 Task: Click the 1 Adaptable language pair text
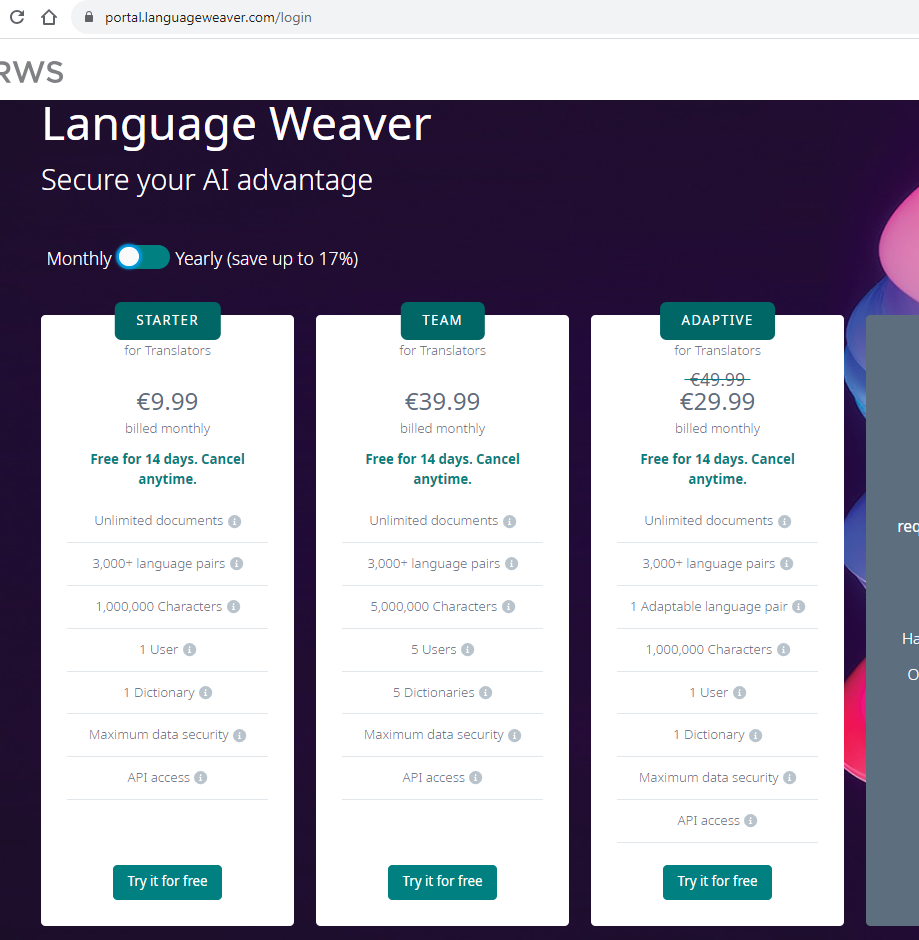[x=709, y=607]
